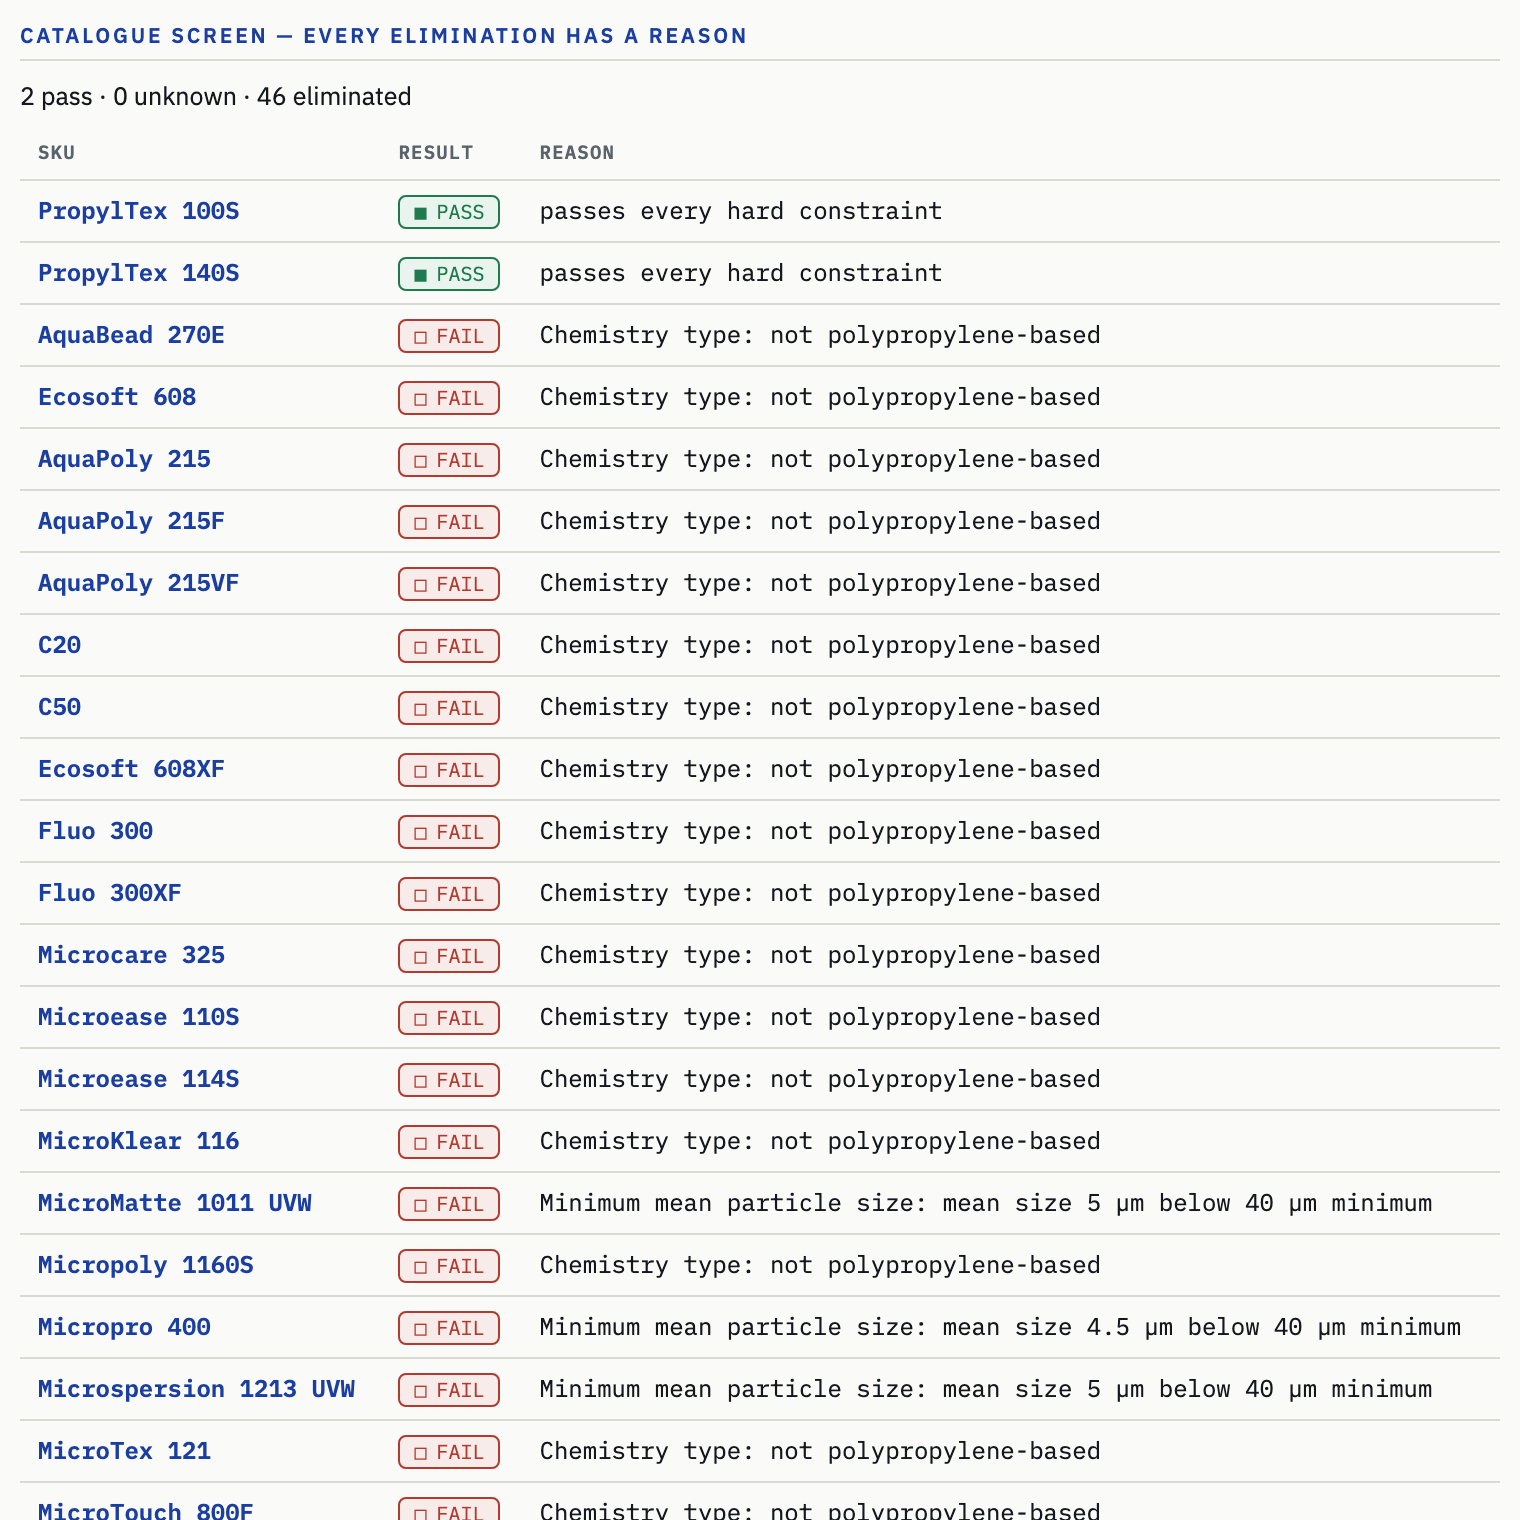Click the Catalogue Screen heading
The height and width of the screenshot is (1520, 1520).
pyautogui.click(x=383, y=36)
